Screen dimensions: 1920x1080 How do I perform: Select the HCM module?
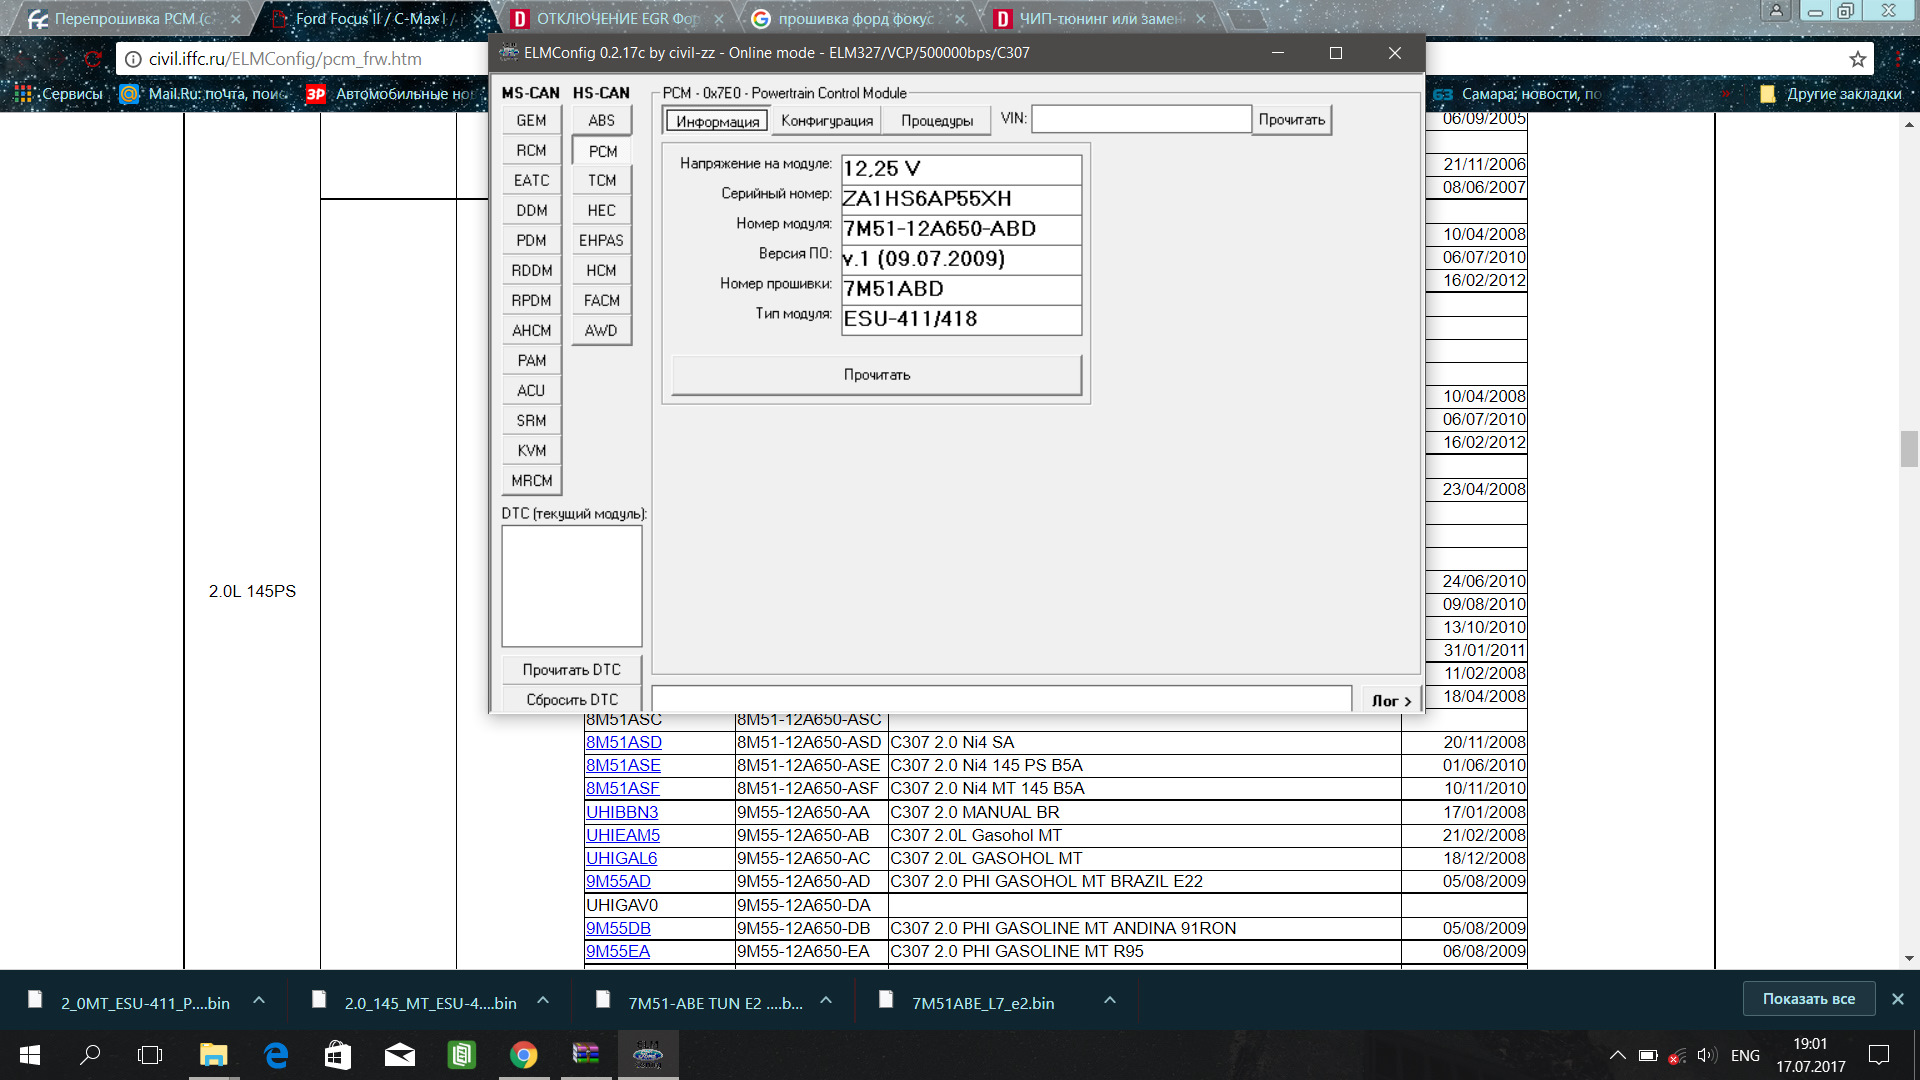tap(601, 270)
